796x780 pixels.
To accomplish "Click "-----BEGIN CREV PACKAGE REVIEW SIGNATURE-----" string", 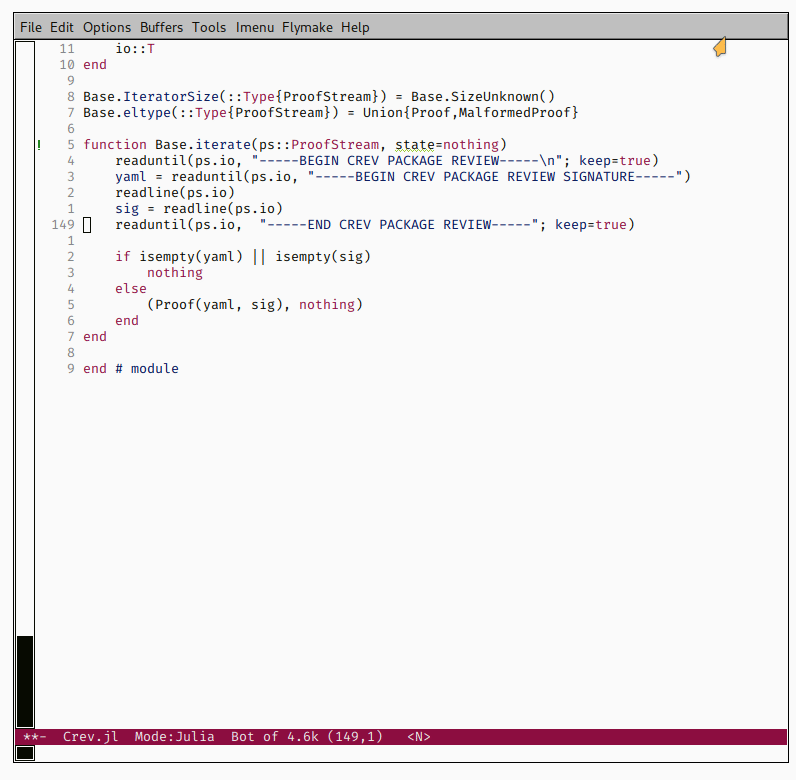I will [495, 177].
